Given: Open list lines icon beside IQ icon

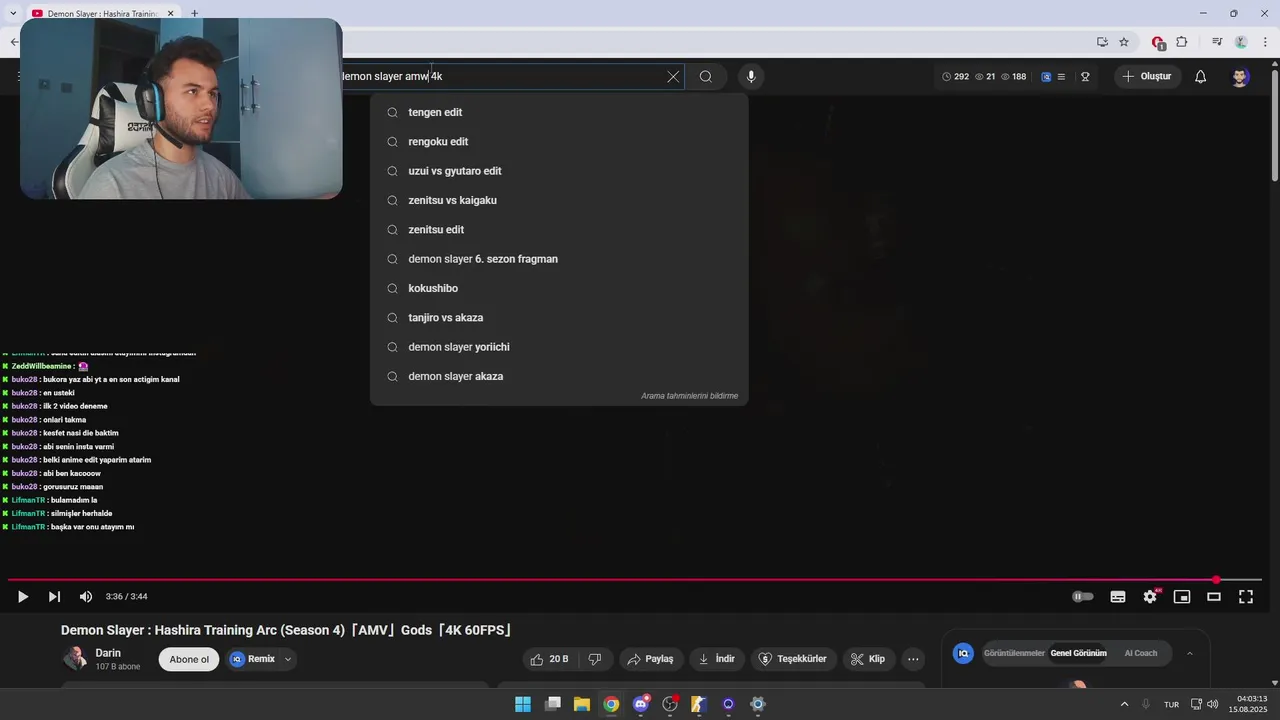Looking at the screenshot, I should click(x=1061, y=76).
